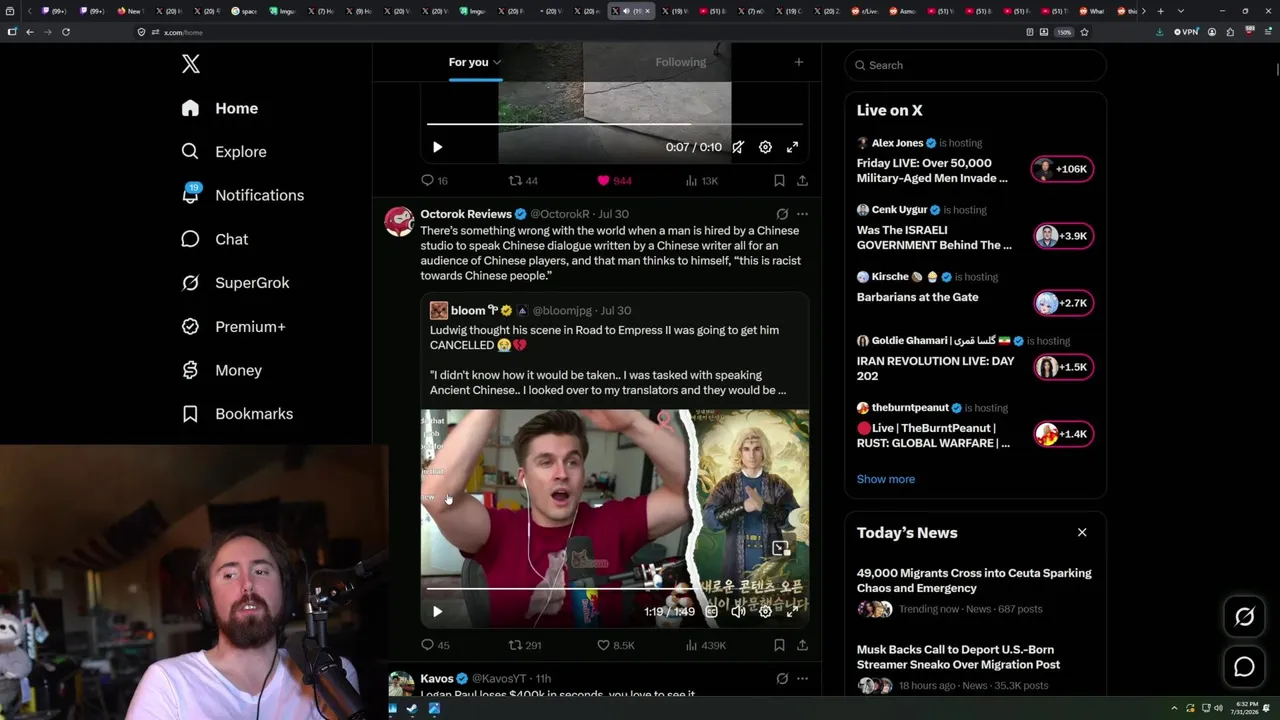
Task: View analytics showing 13K views
Action: [701, 181]
